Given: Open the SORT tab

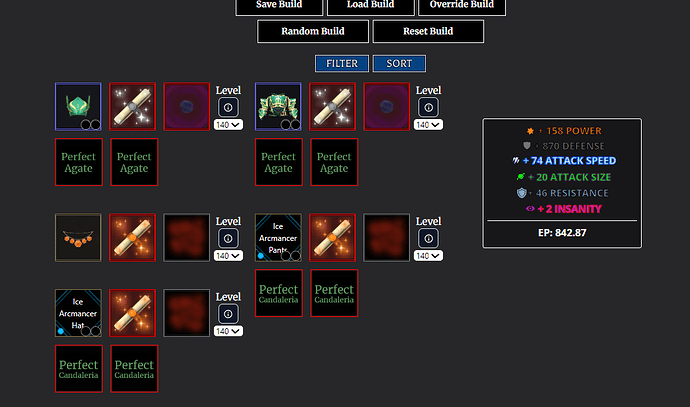Looking at the screenshot, I should tap(399, 63).
